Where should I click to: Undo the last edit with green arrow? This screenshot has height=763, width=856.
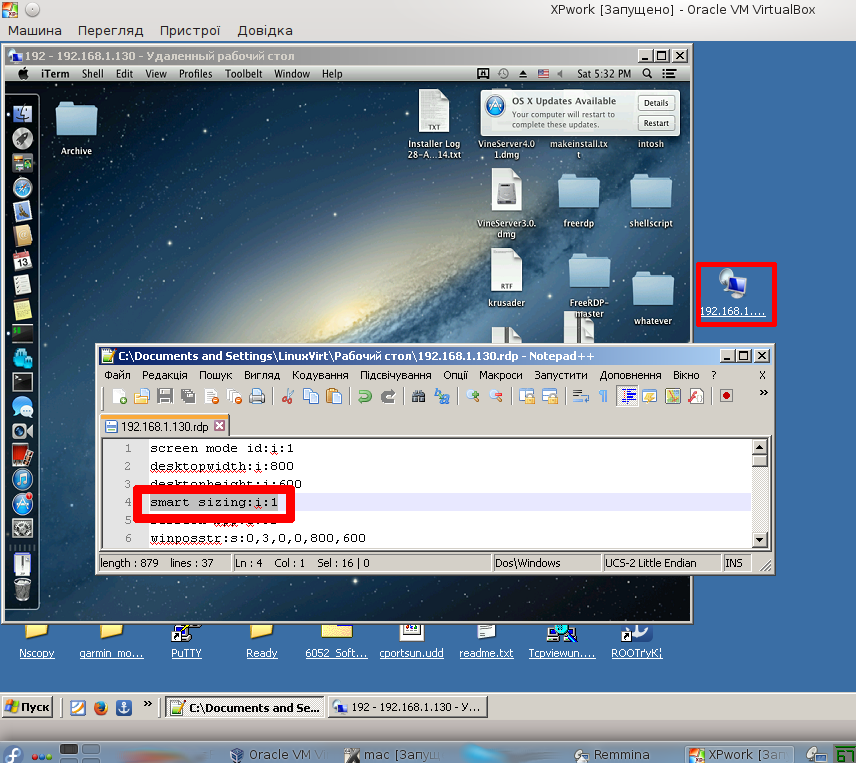[365, 396]
